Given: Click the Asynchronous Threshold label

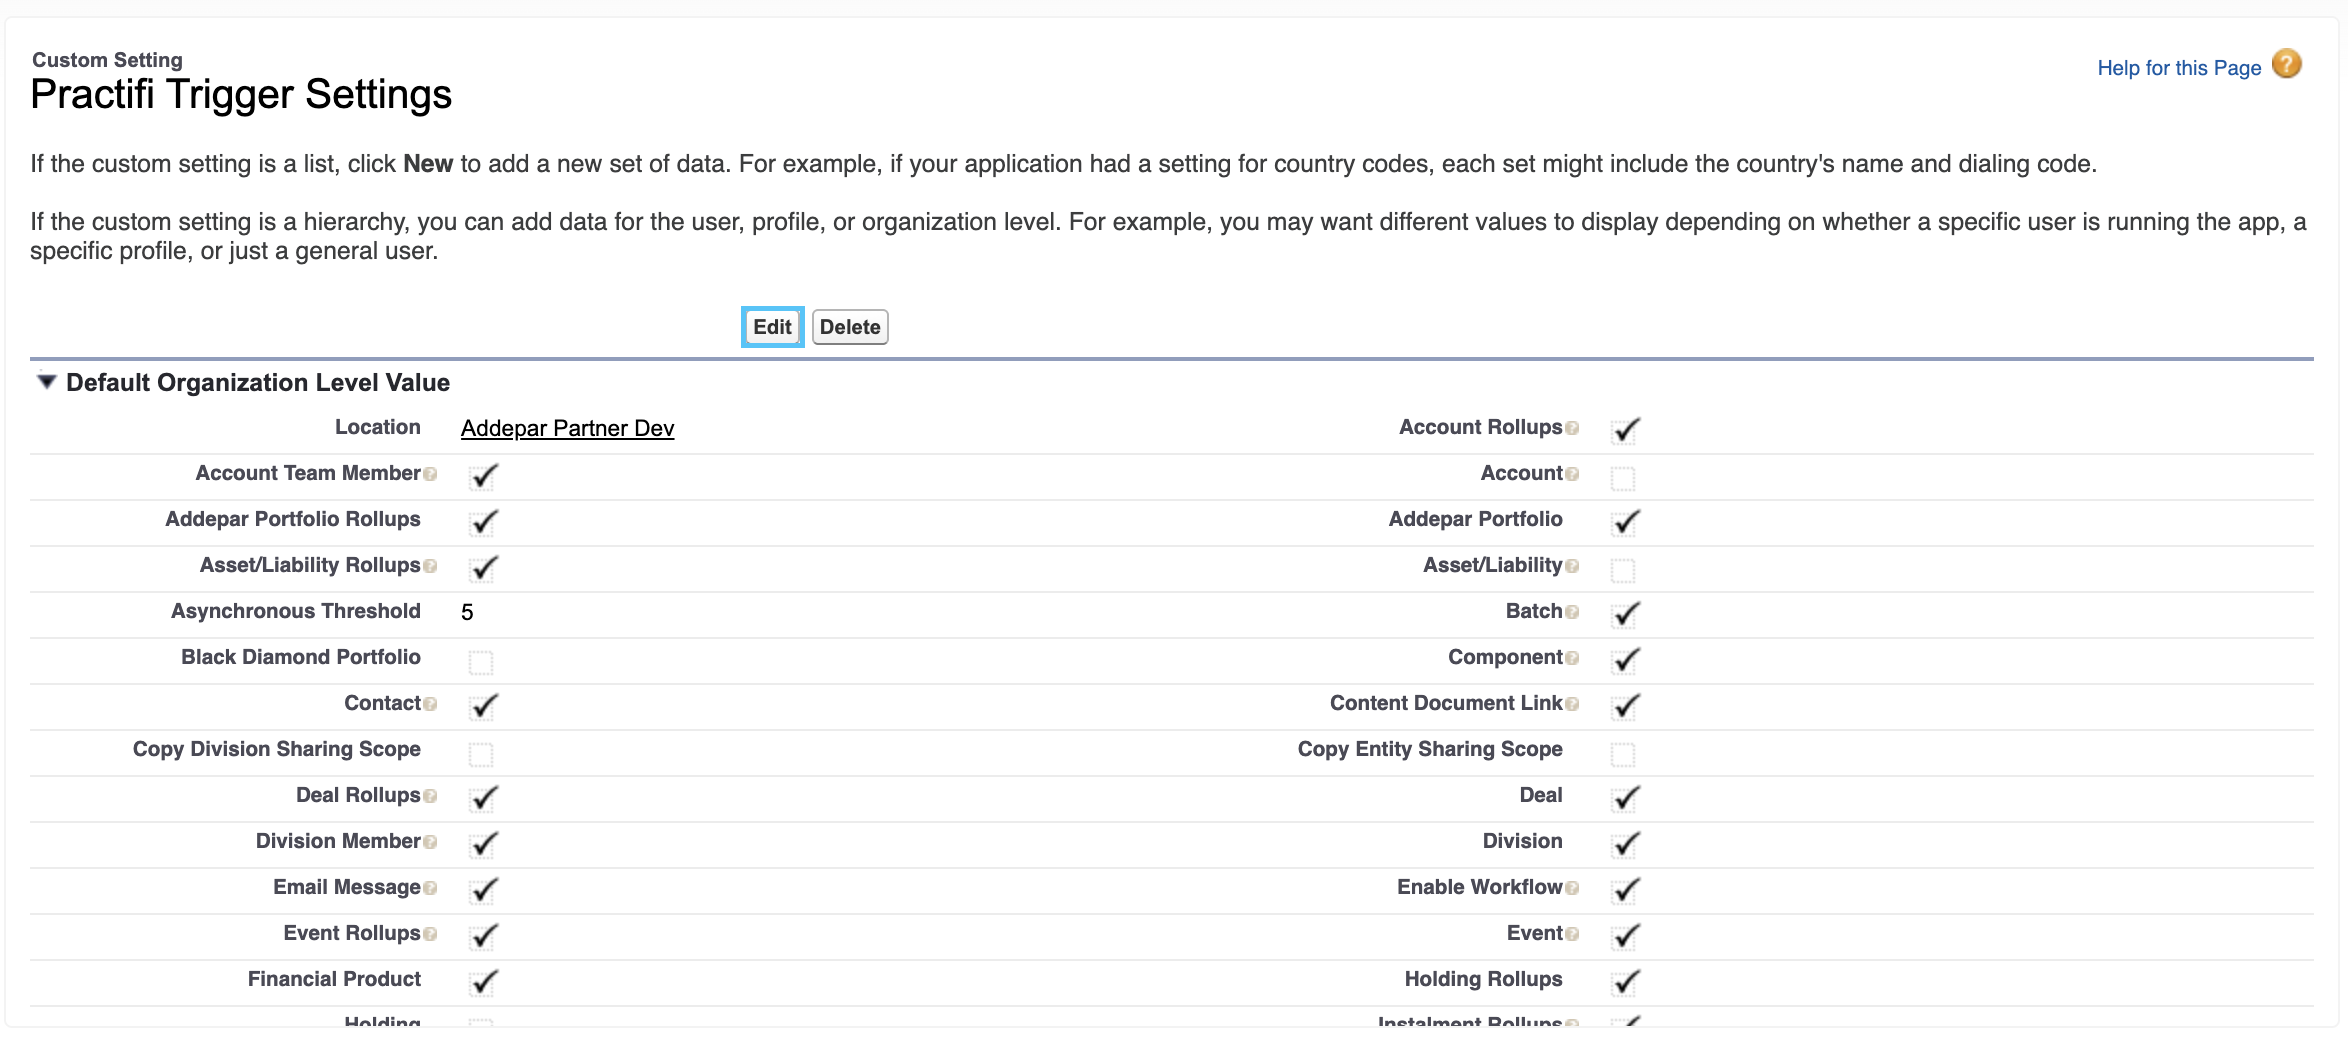Looking at the screenshot, I should click(296, 611).
